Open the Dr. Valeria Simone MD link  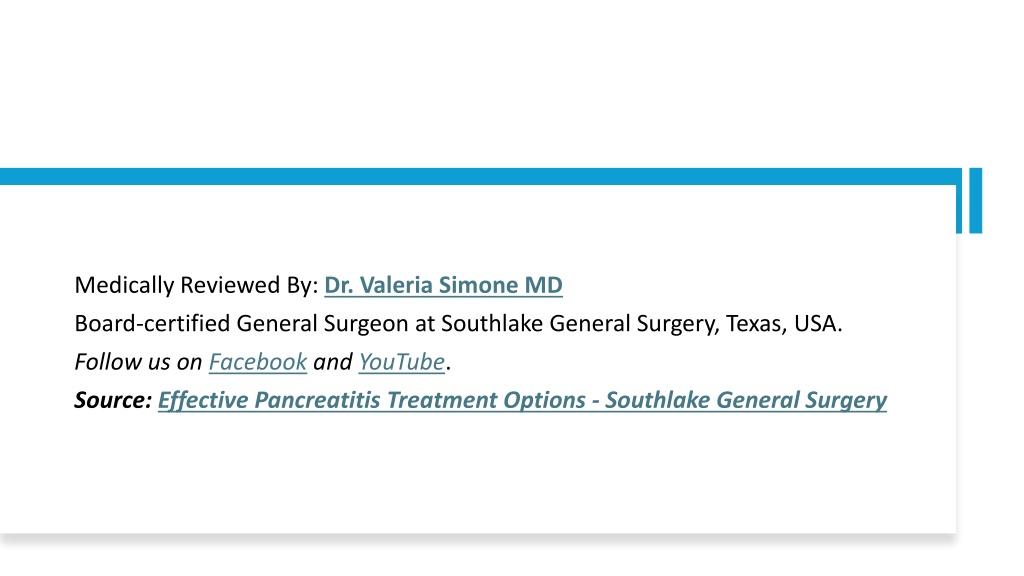443,285
